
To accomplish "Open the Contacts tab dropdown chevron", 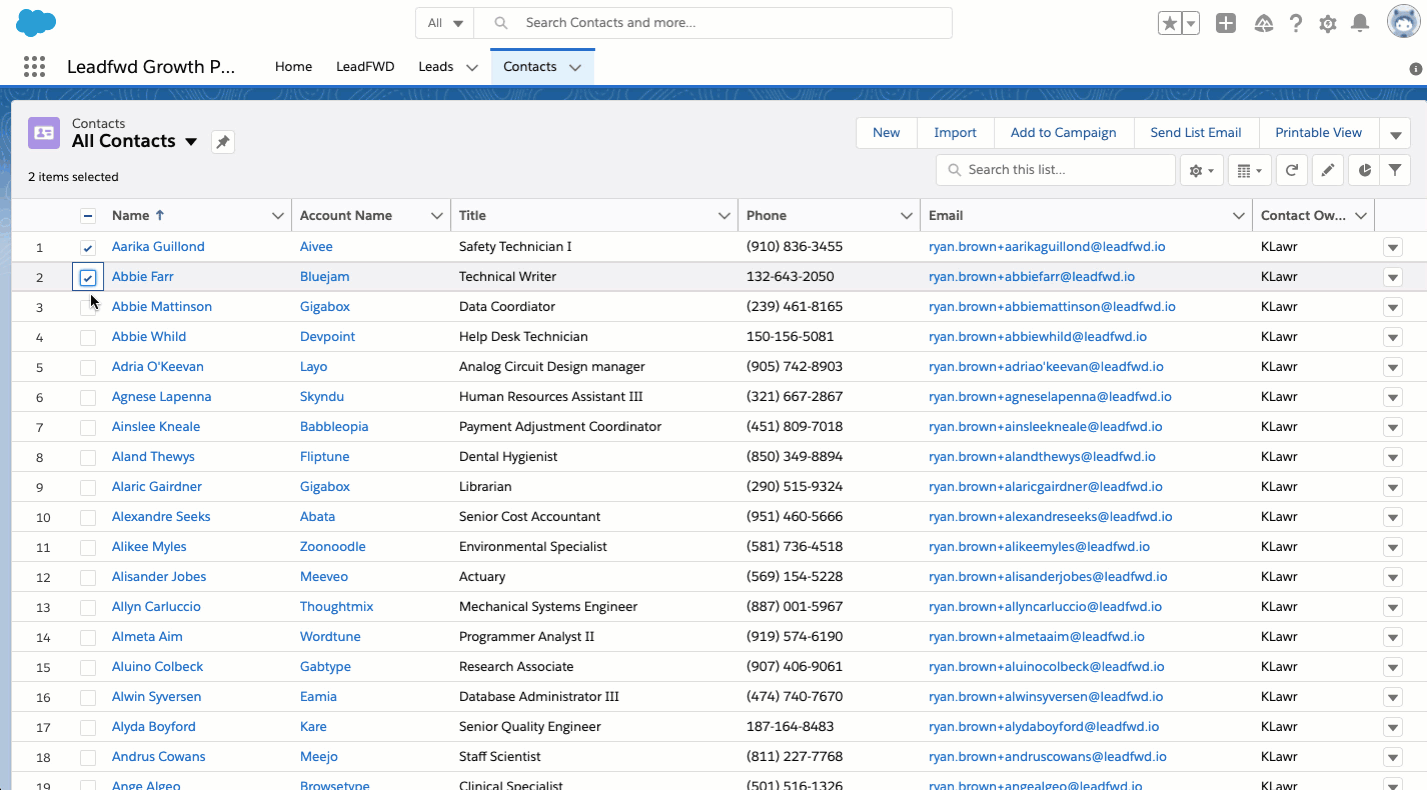I will [575, 67].
